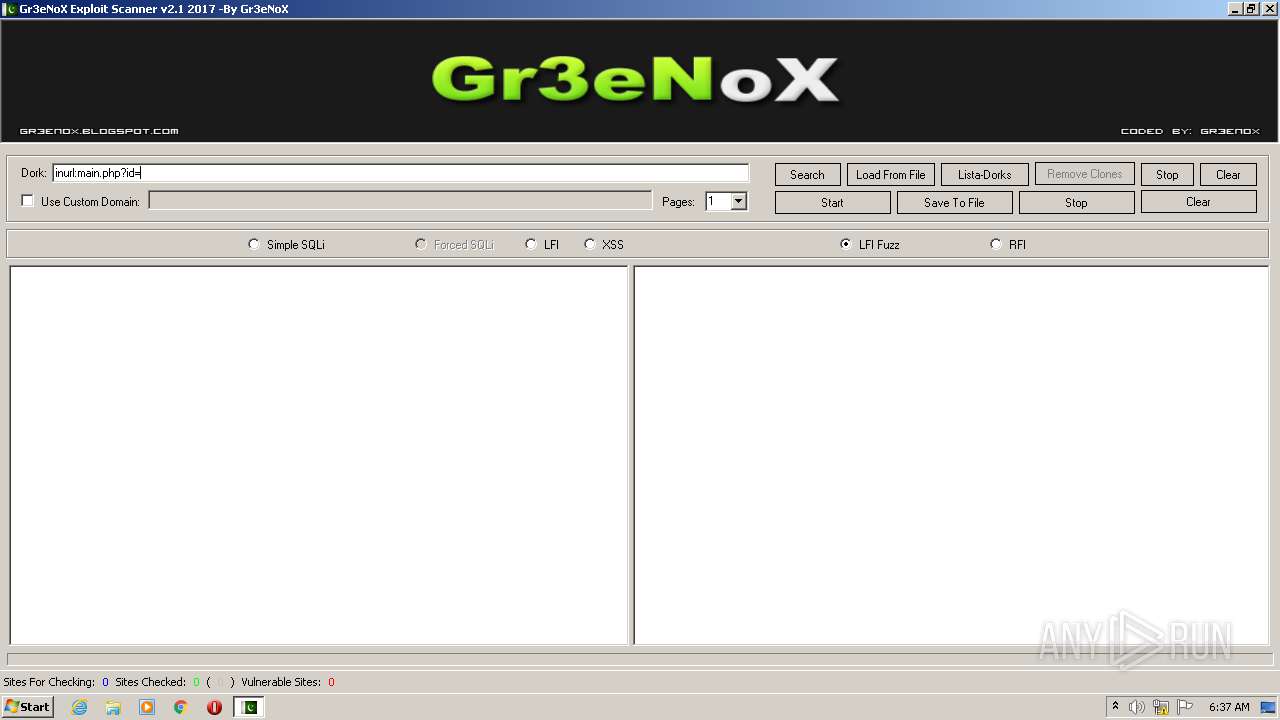Click the Start scan button
Image resolution: width=1280 pixels, height=720 pixels.
(x=832, y=202)
